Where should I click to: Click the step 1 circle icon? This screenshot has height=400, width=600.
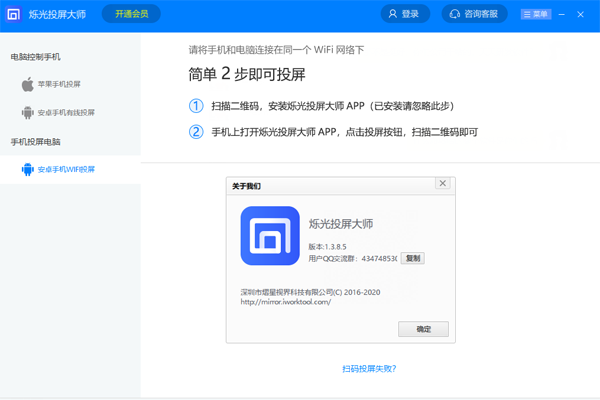(196, 106)
